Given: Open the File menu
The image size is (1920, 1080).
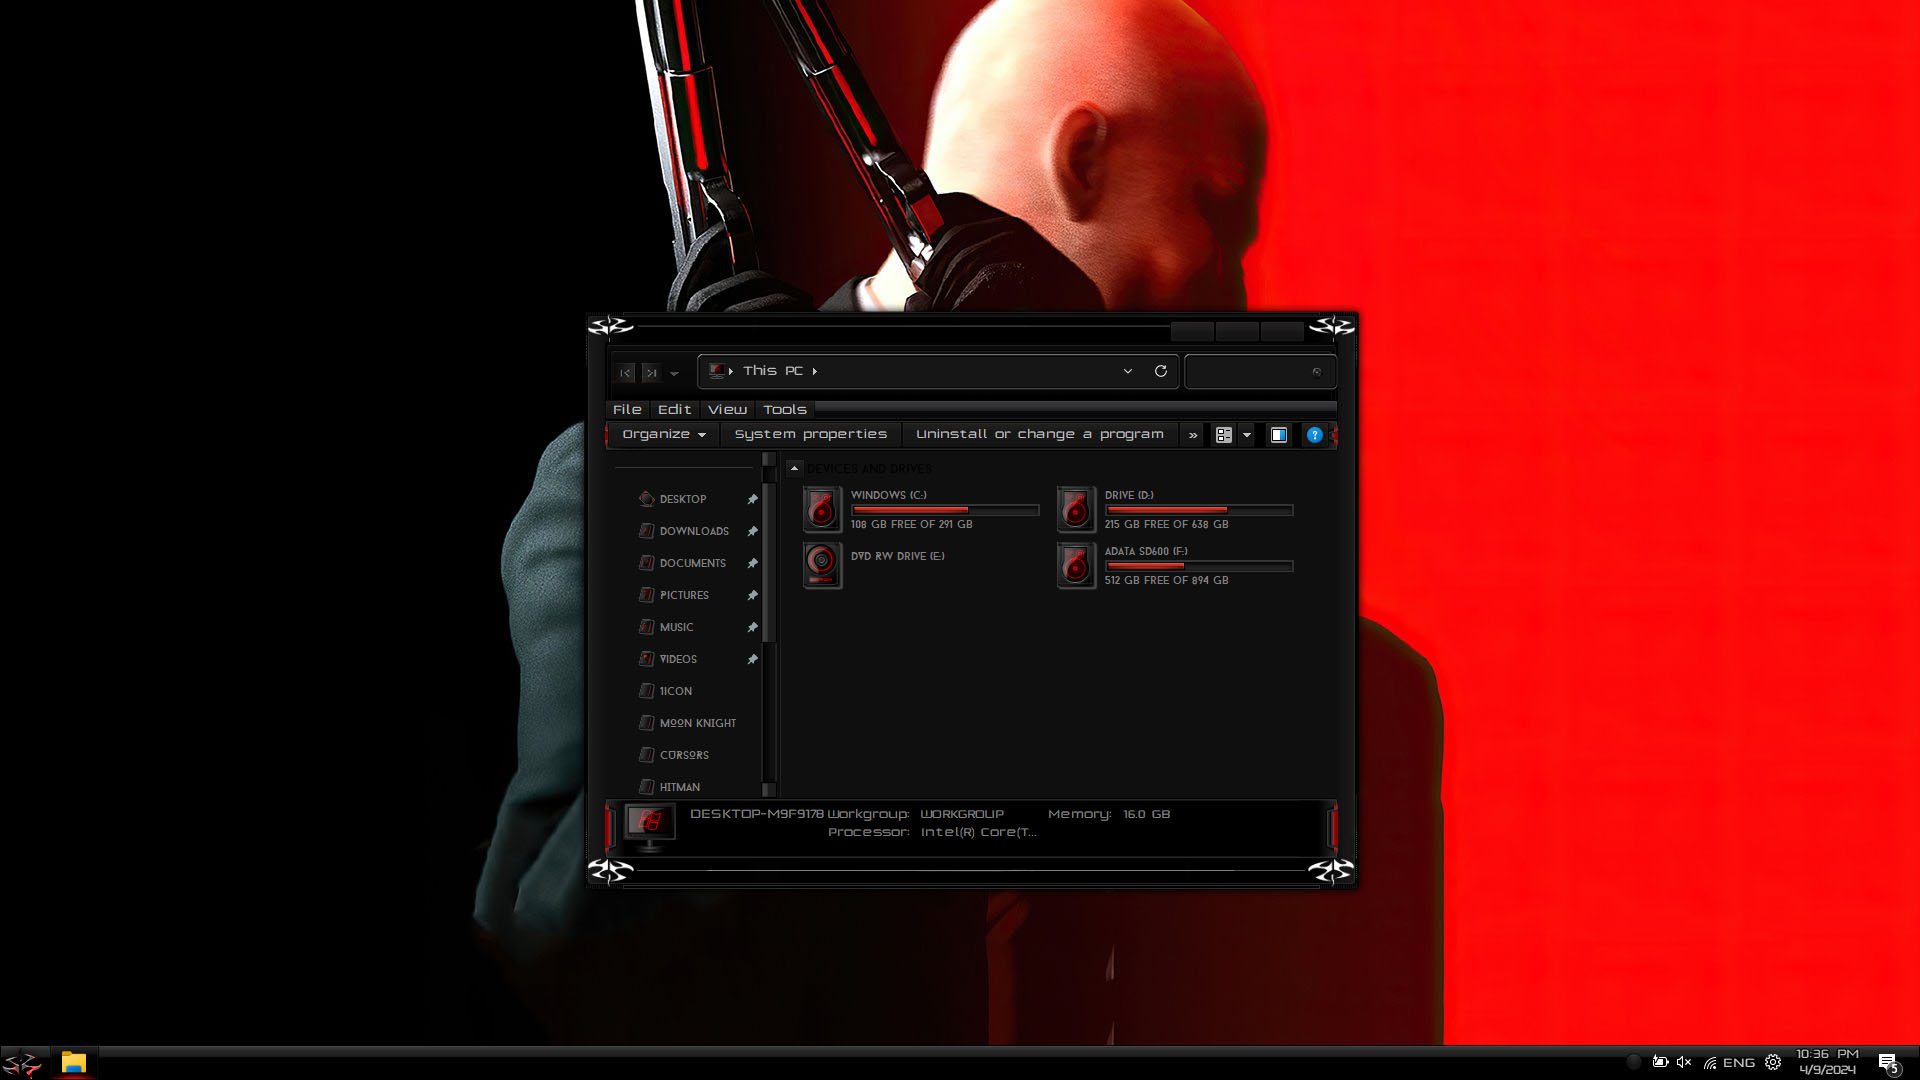Looking at the screenshot, I should [x=627, y=409].
